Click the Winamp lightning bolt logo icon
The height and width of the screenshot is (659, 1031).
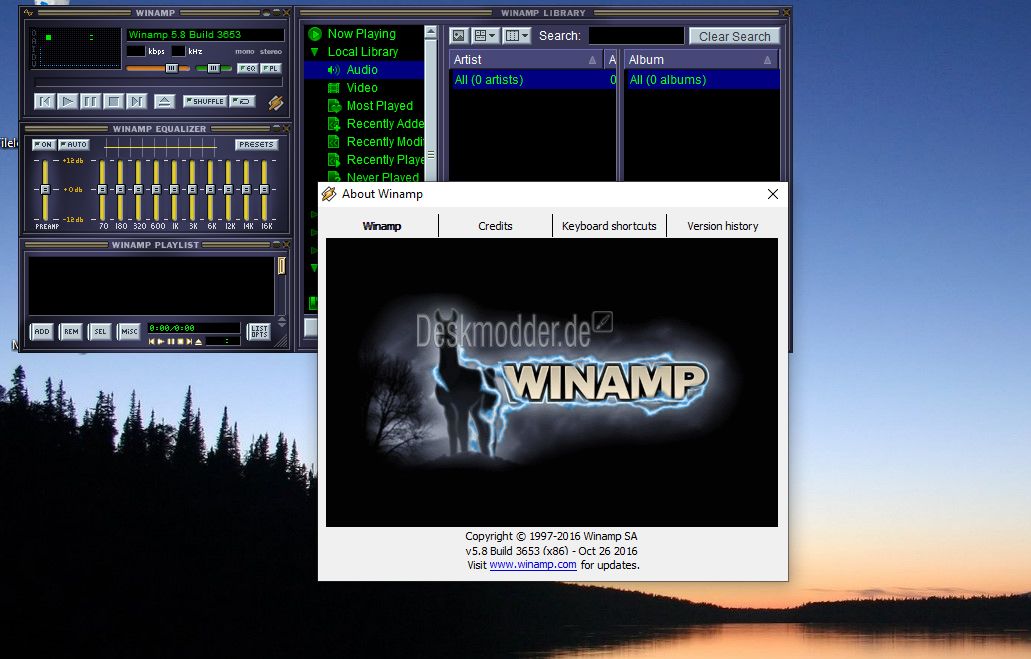276,102
